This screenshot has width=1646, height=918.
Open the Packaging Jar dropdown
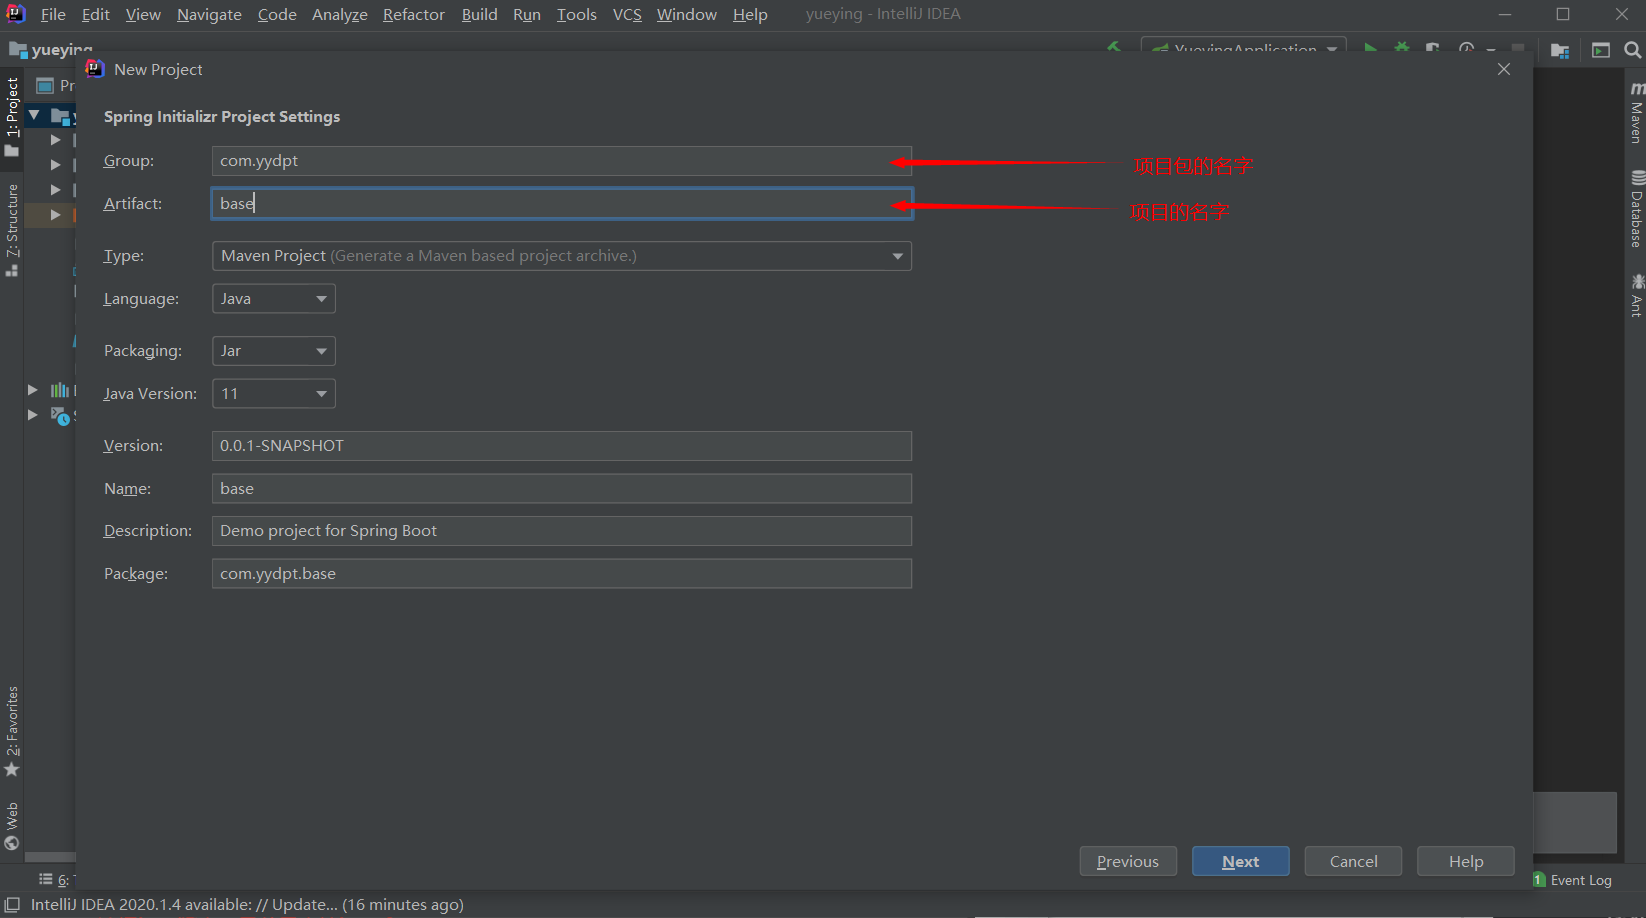point(274,351)
